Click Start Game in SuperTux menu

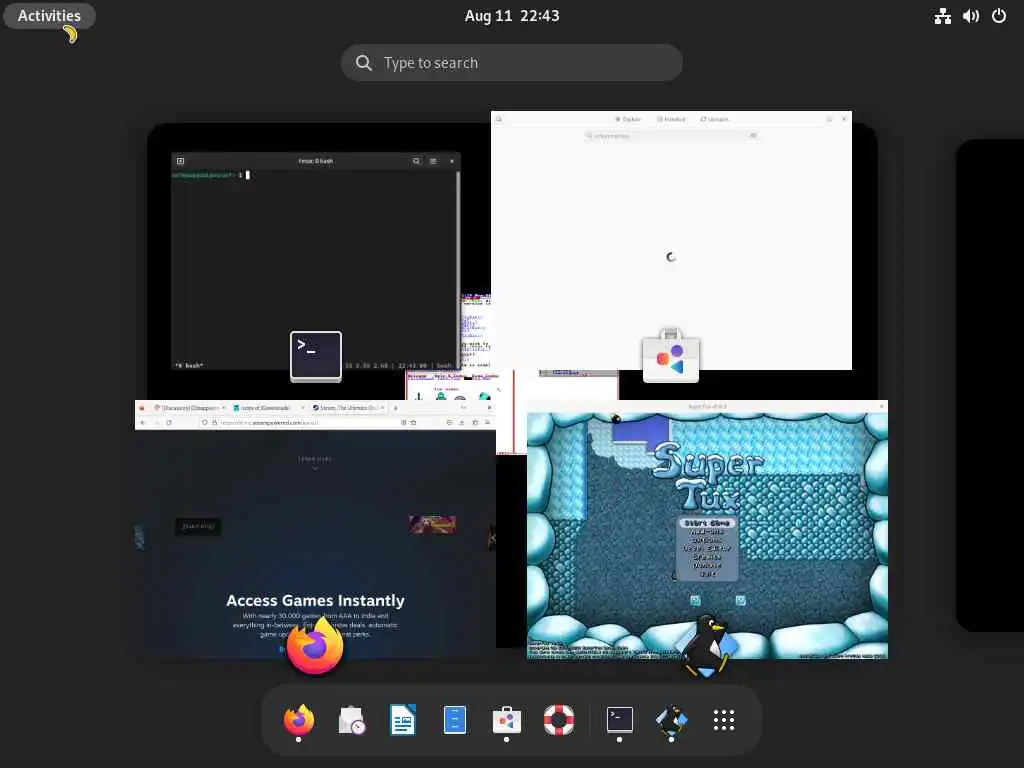pyautogui.click(x=707, y=523)
